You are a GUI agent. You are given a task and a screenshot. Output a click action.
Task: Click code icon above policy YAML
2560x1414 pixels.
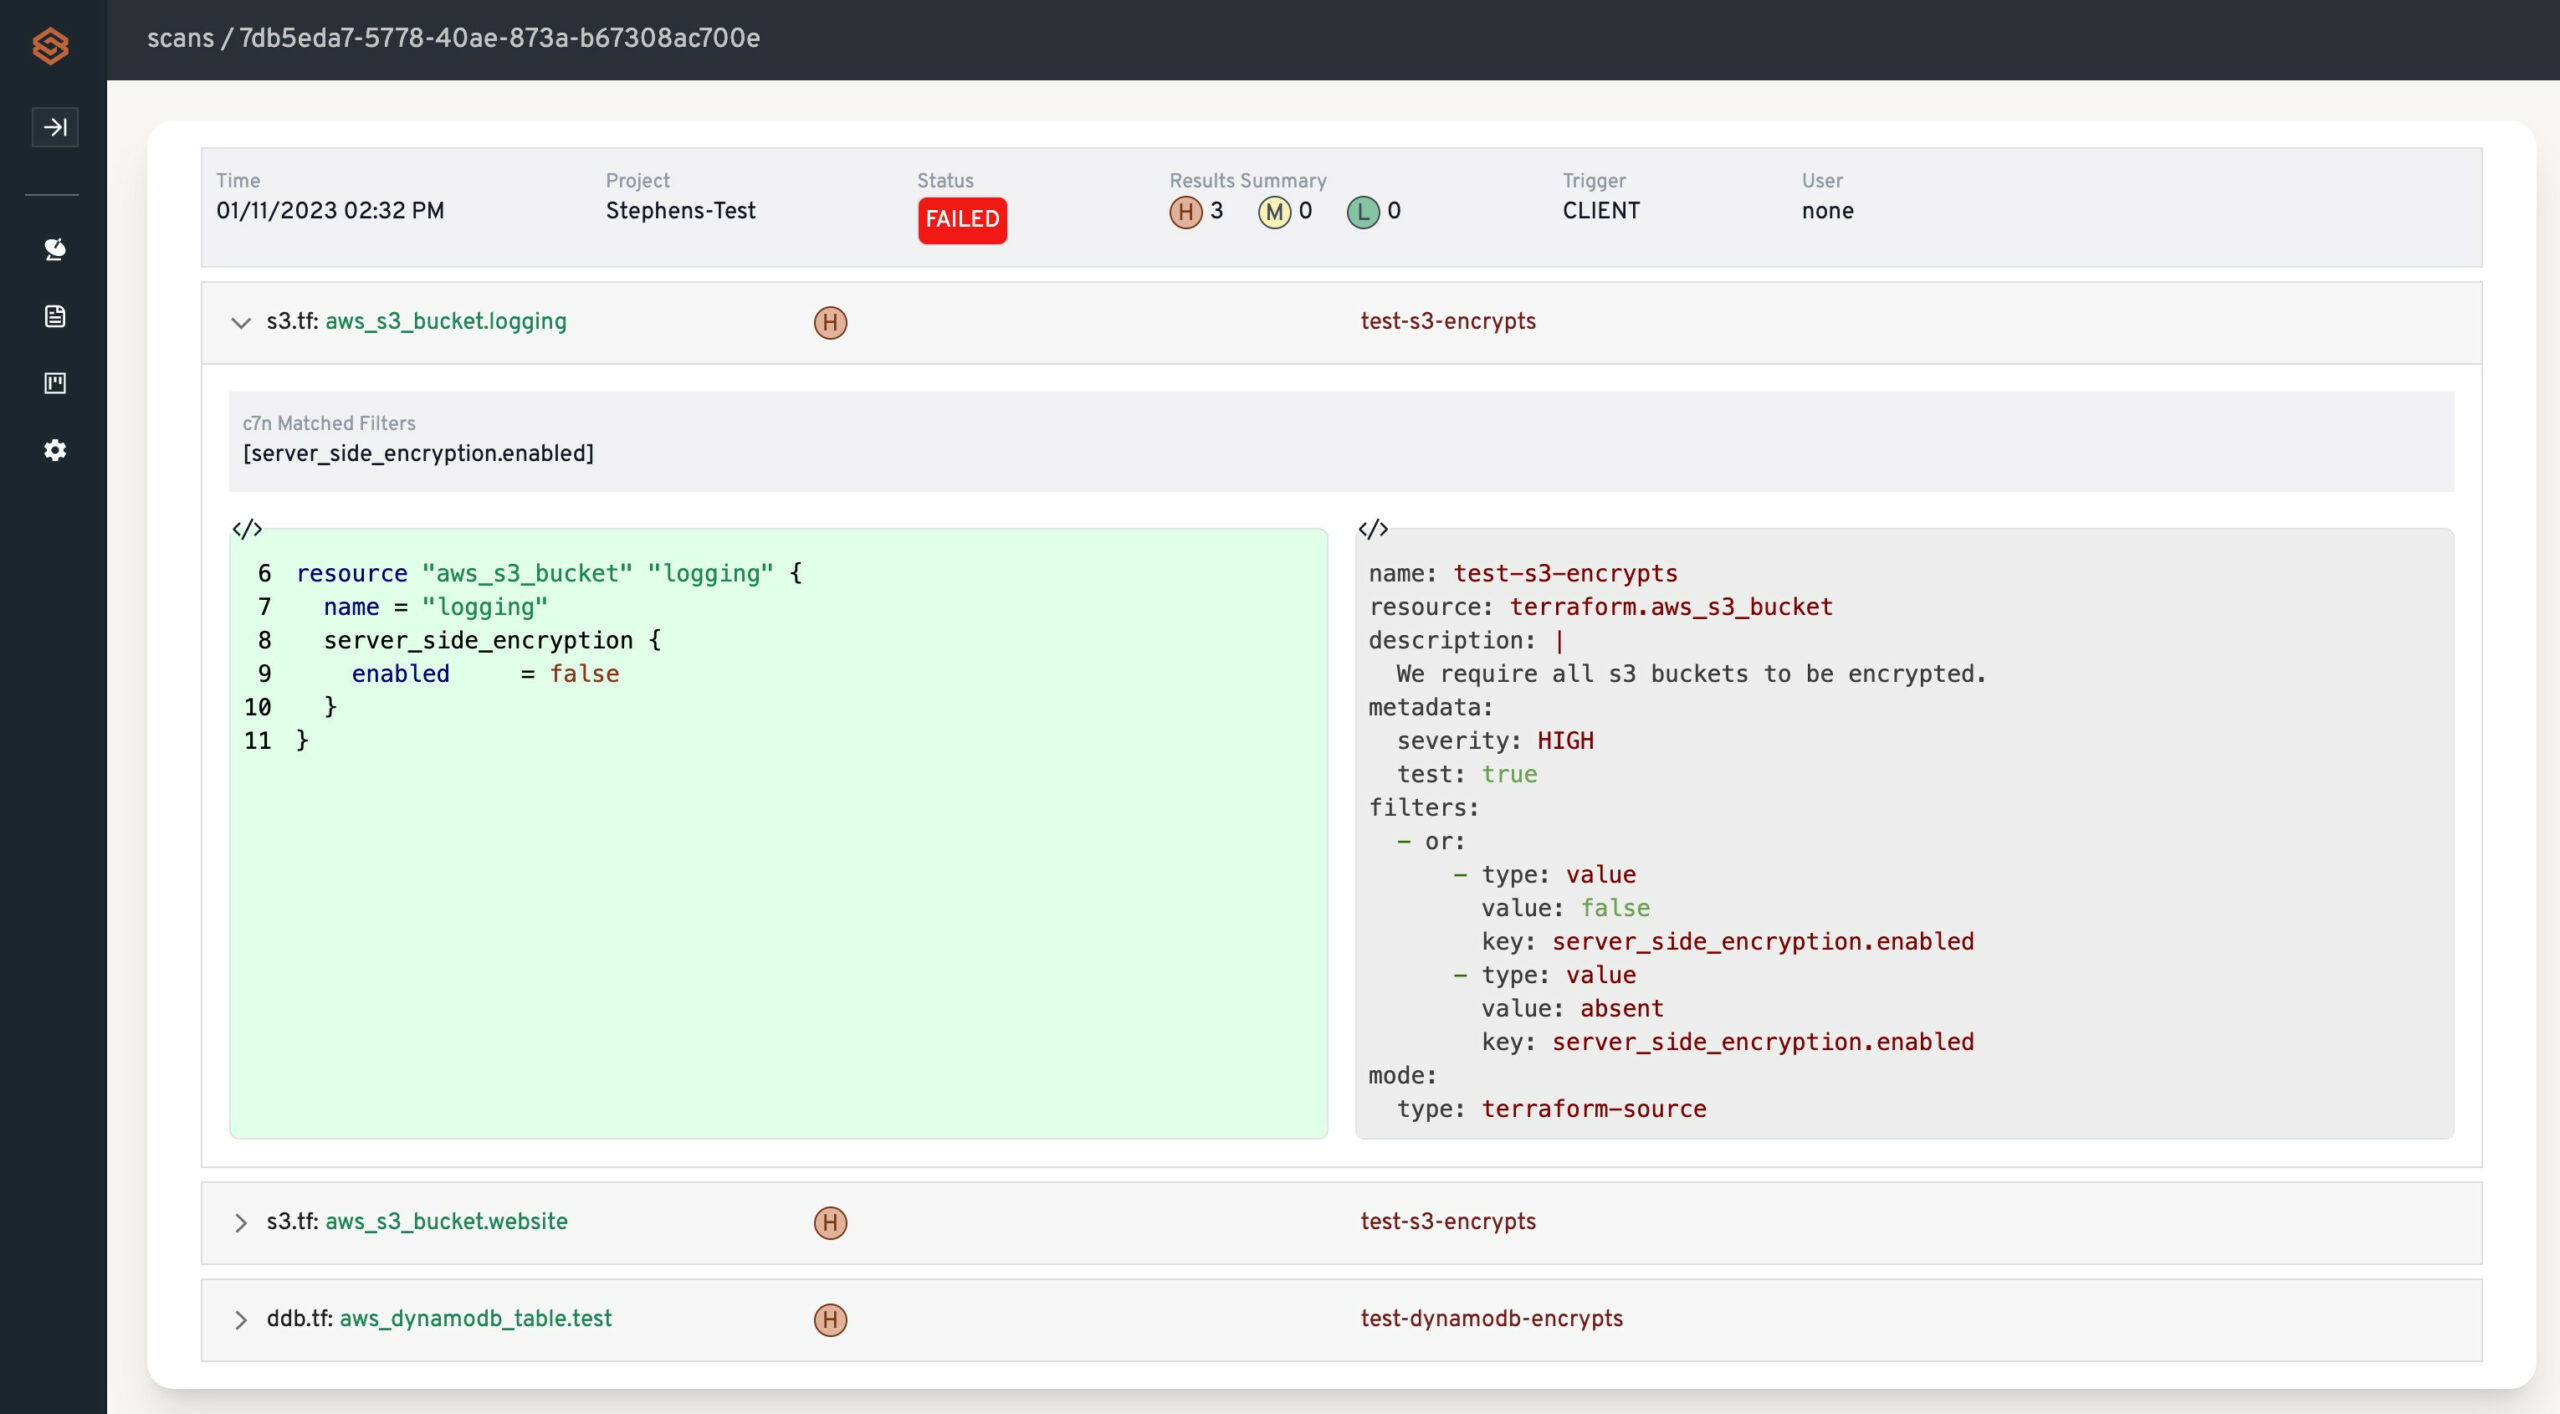pos(1373,529)
